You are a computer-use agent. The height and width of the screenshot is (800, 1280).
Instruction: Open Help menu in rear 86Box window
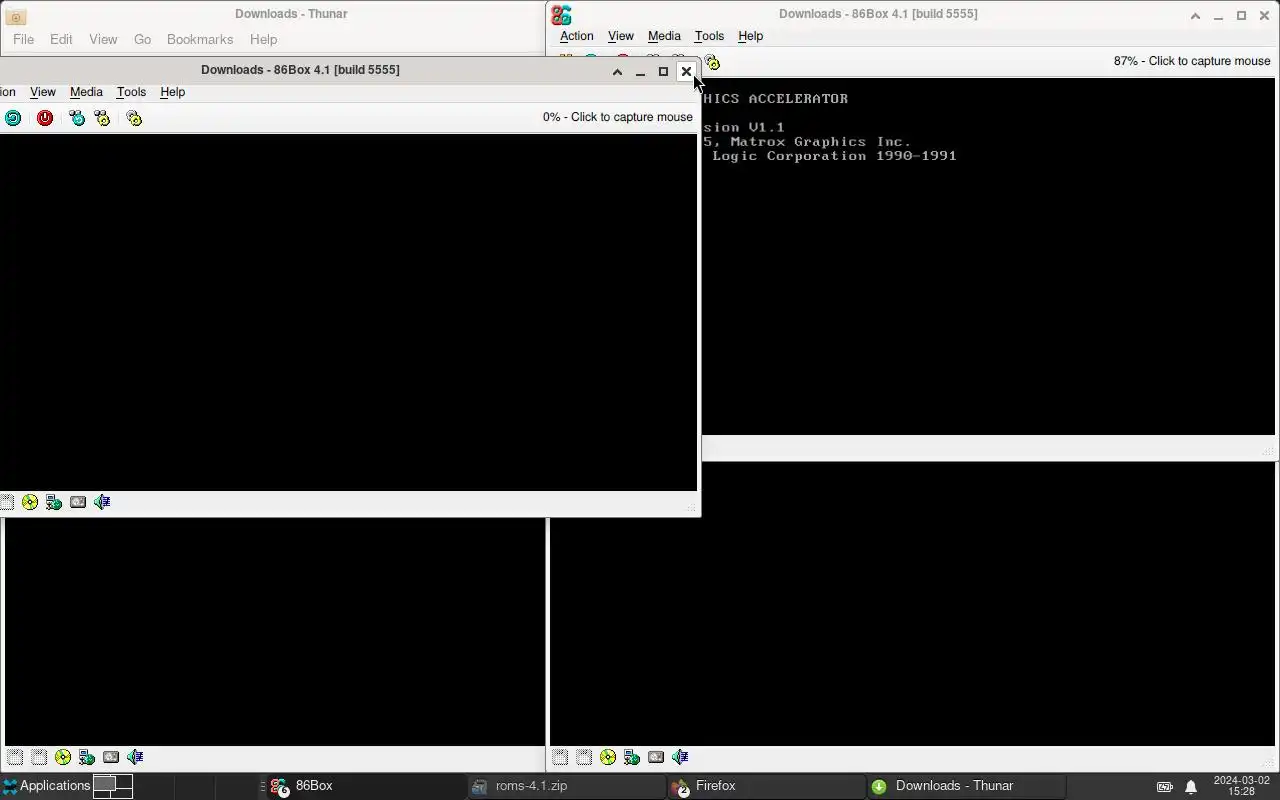750,36
